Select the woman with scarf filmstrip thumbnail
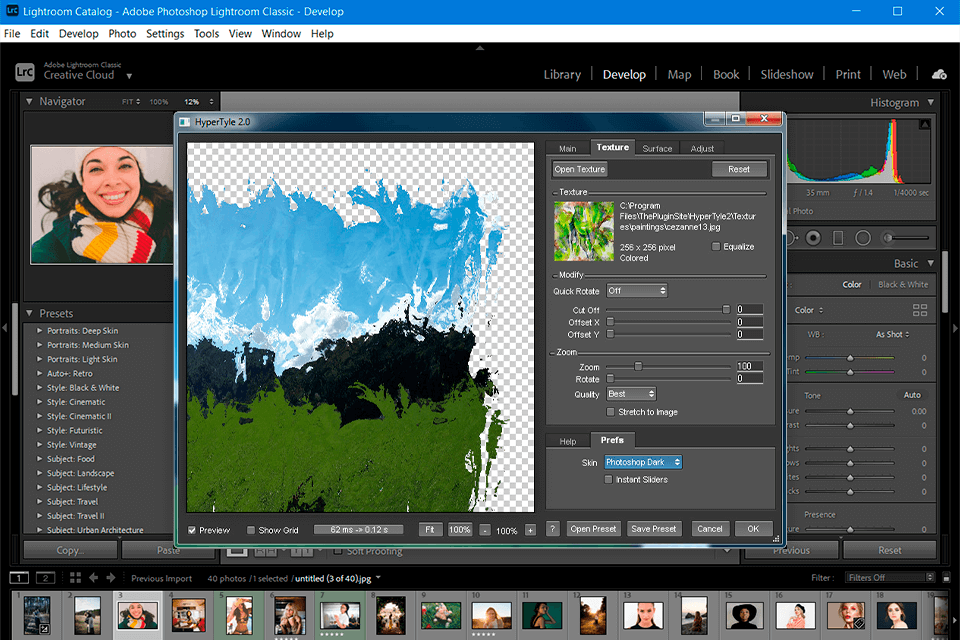This screenshot has width=960, height=640. pos(138,616)
